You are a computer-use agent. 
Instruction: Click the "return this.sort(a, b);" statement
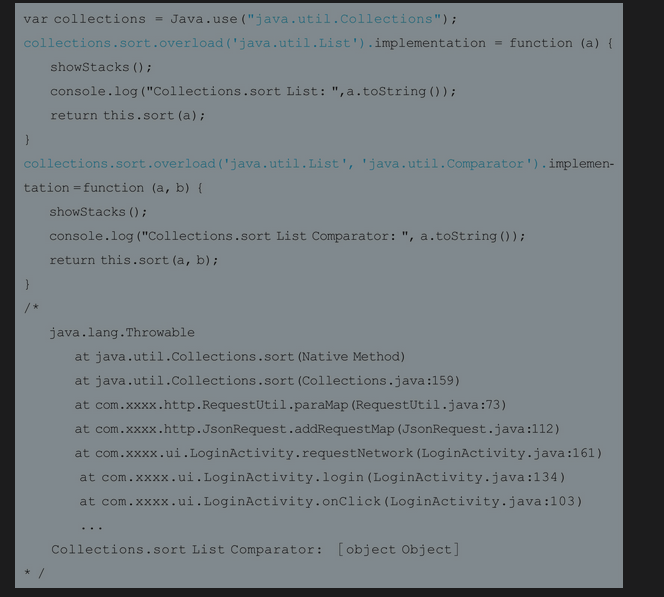click(x=133, y=260)
